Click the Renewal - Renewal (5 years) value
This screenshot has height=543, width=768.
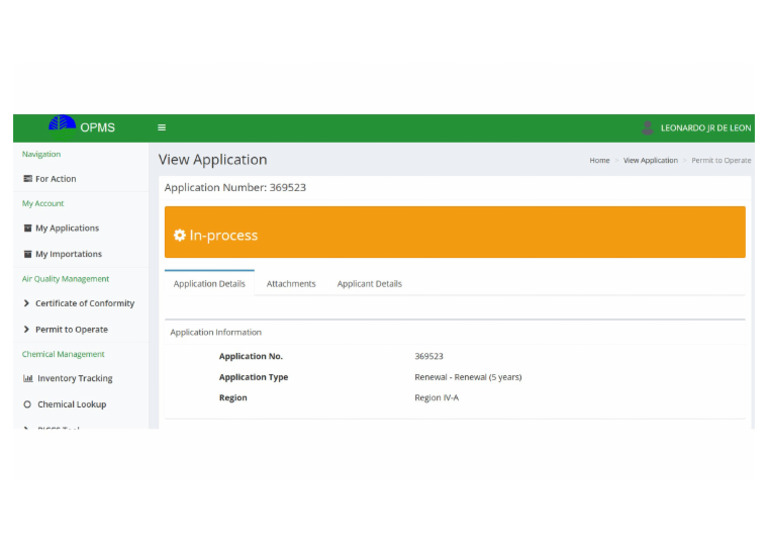tap(468, 377)
